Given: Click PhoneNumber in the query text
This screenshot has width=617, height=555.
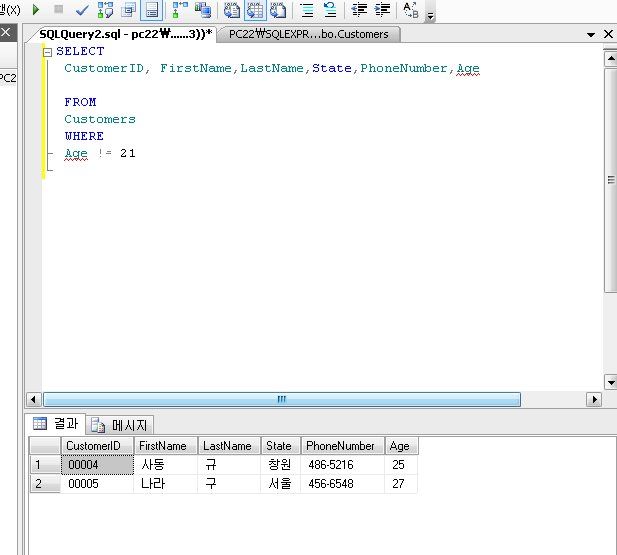Looking at the screenshot, I should point(404,68).
